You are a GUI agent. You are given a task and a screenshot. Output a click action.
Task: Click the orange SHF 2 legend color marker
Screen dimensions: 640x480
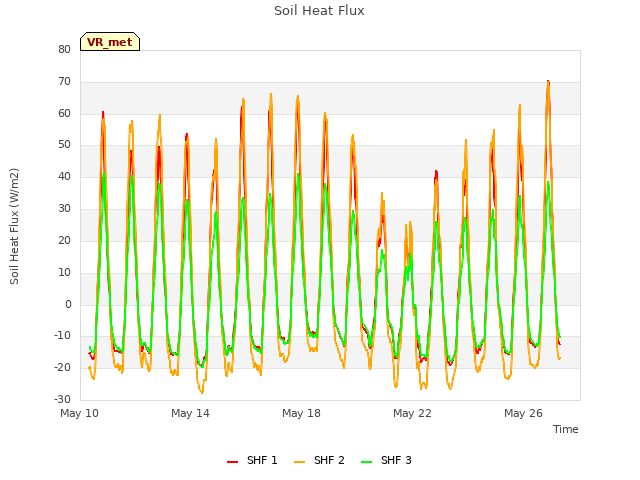299,461
